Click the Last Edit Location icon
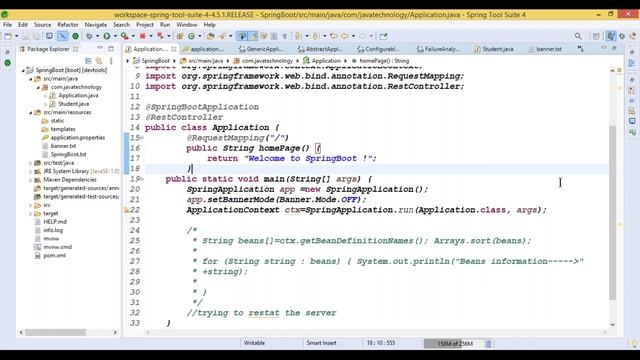Image resolution: width=640 pixels, height=360 pixels. 333,36
